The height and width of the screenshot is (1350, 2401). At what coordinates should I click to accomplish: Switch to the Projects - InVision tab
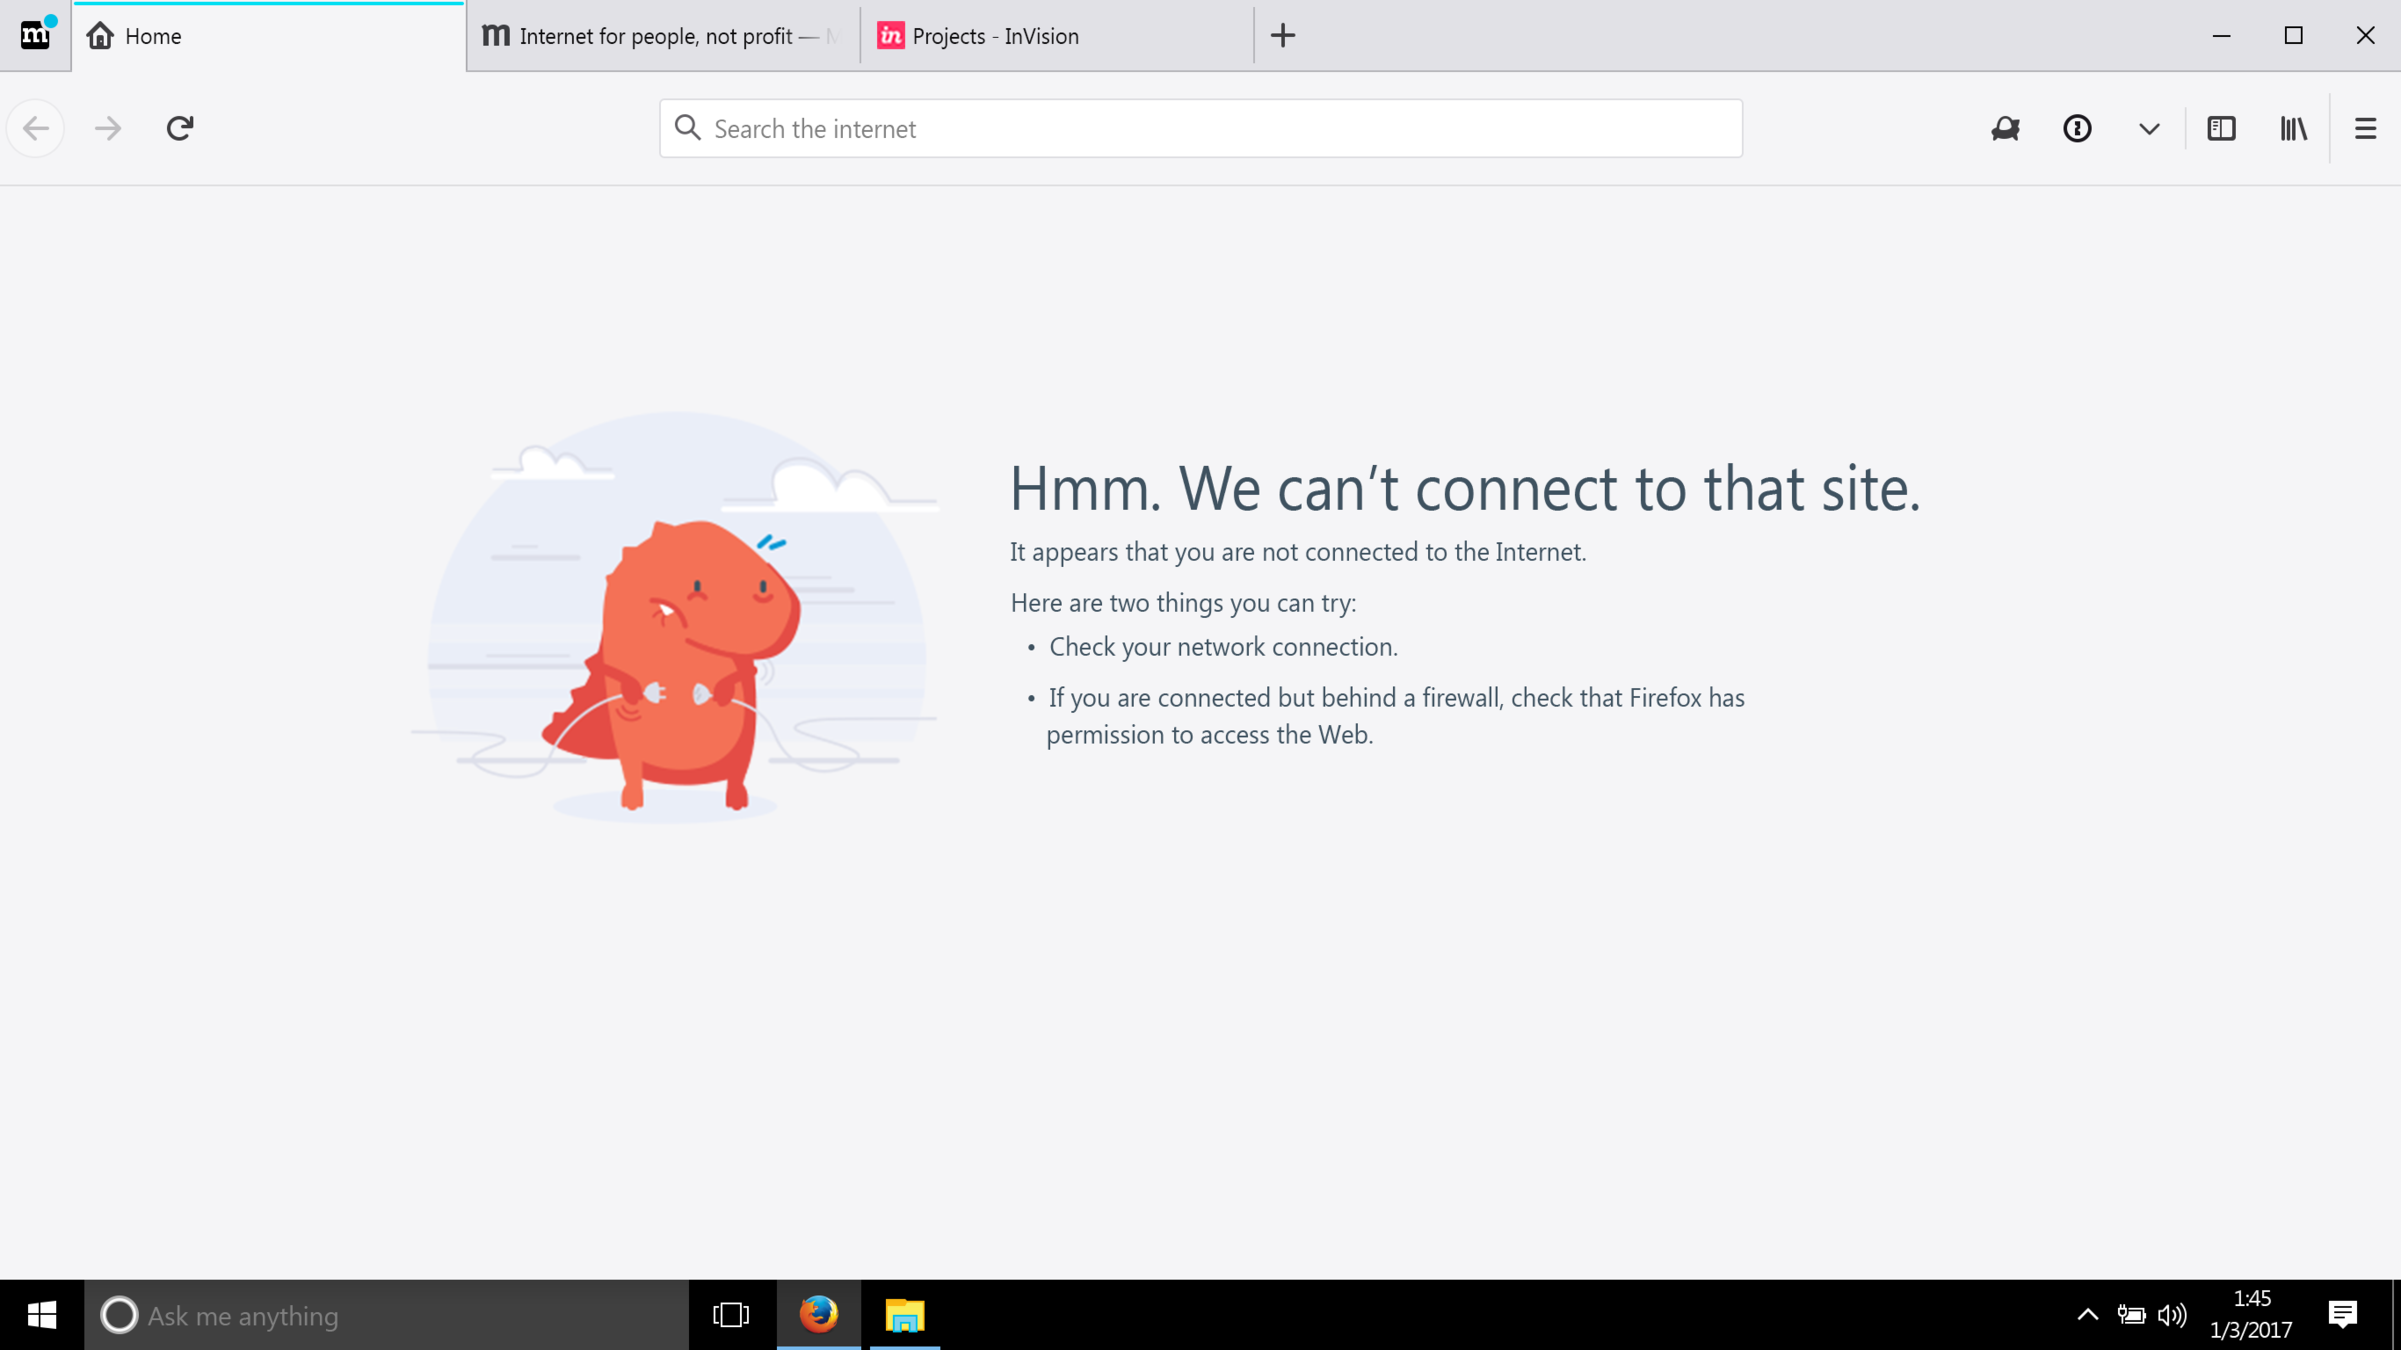click(1055, 36)
